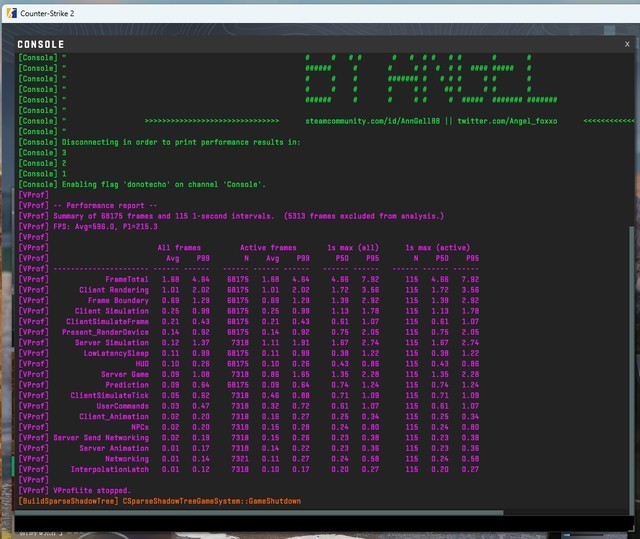This screenshot has width=640, height=539.
Task: Click the InterpolationLatch row label
Action: point(109,469)
